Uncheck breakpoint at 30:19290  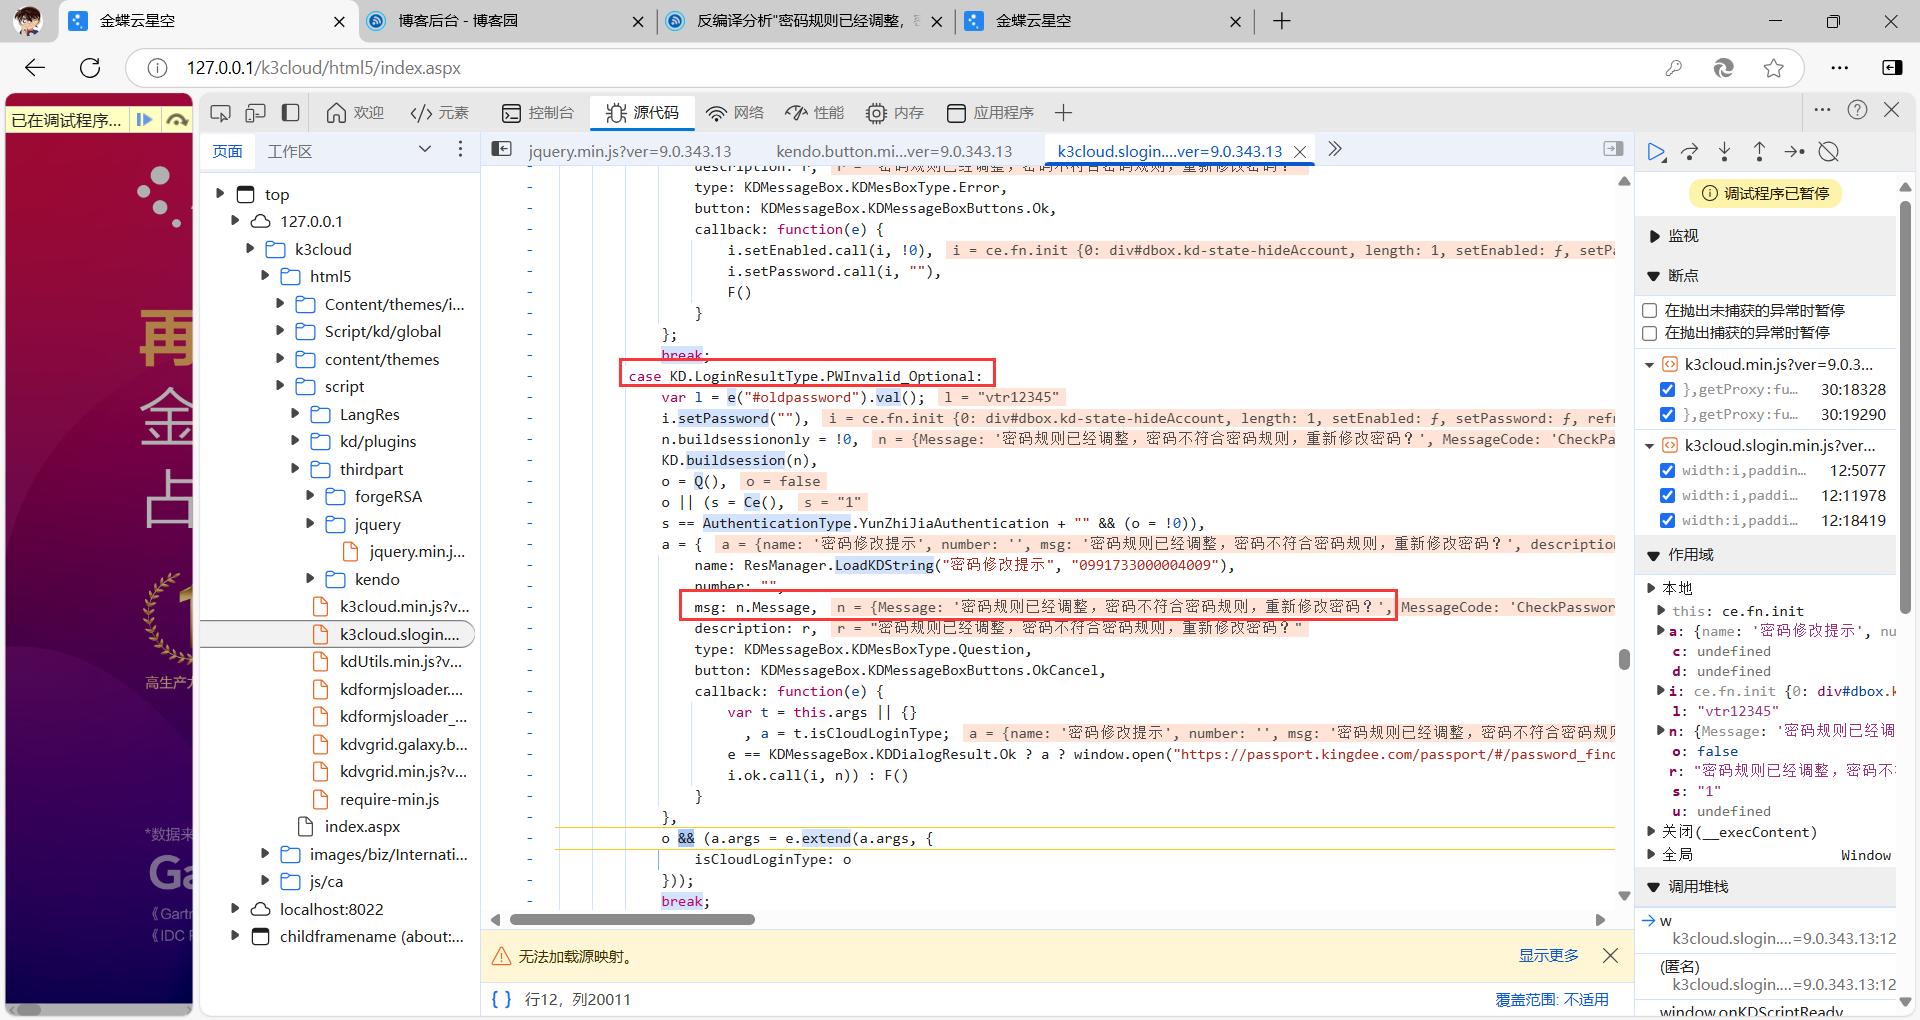(x=1667, y=414)
